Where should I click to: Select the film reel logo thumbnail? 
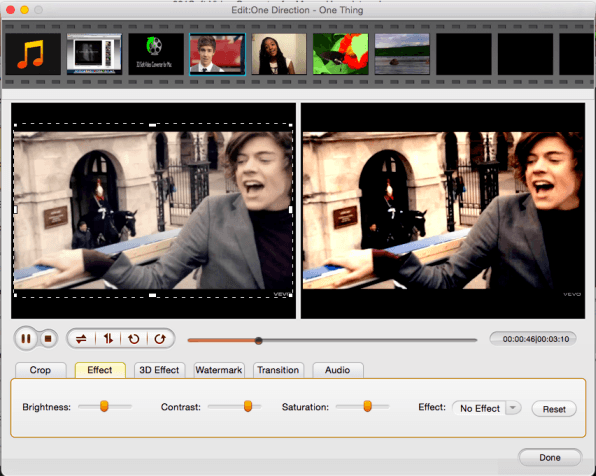tap(156, 54)
